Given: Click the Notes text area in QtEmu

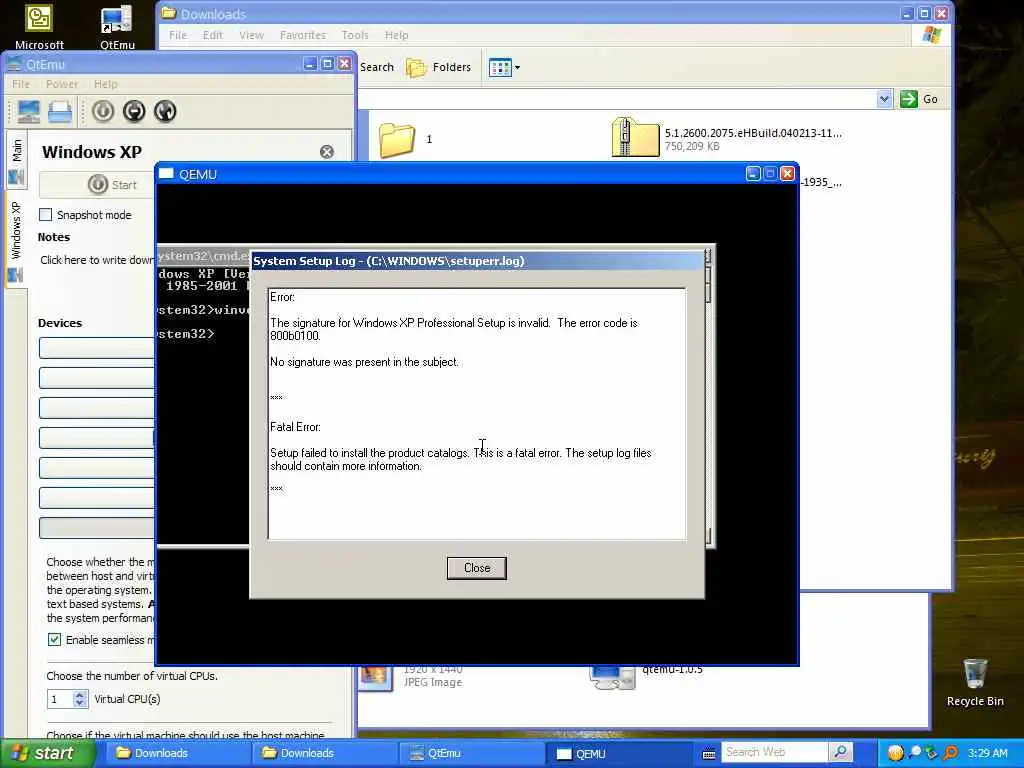Looking at the screenshot, I should click(97, 260).
